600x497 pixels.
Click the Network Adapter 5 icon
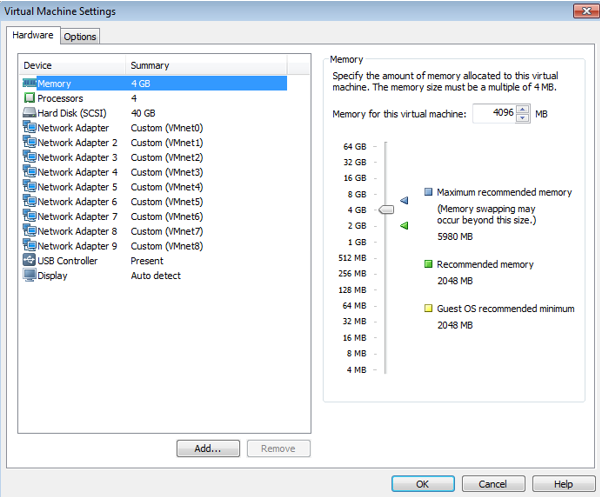(28, 187)
